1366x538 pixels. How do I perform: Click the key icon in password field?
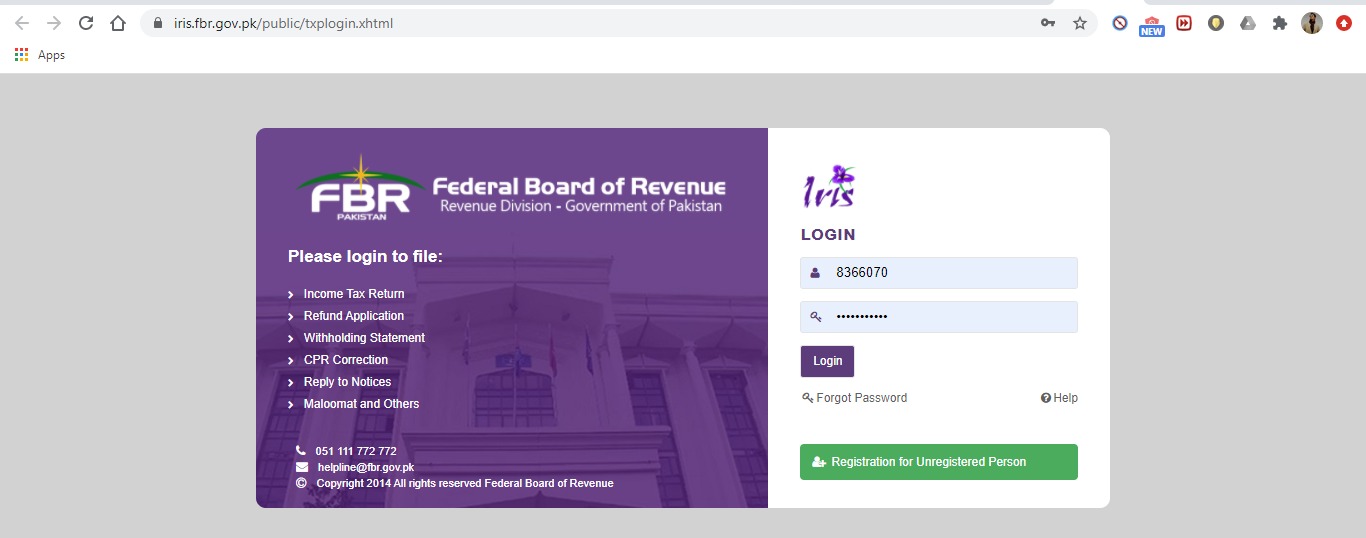[815, 317]
